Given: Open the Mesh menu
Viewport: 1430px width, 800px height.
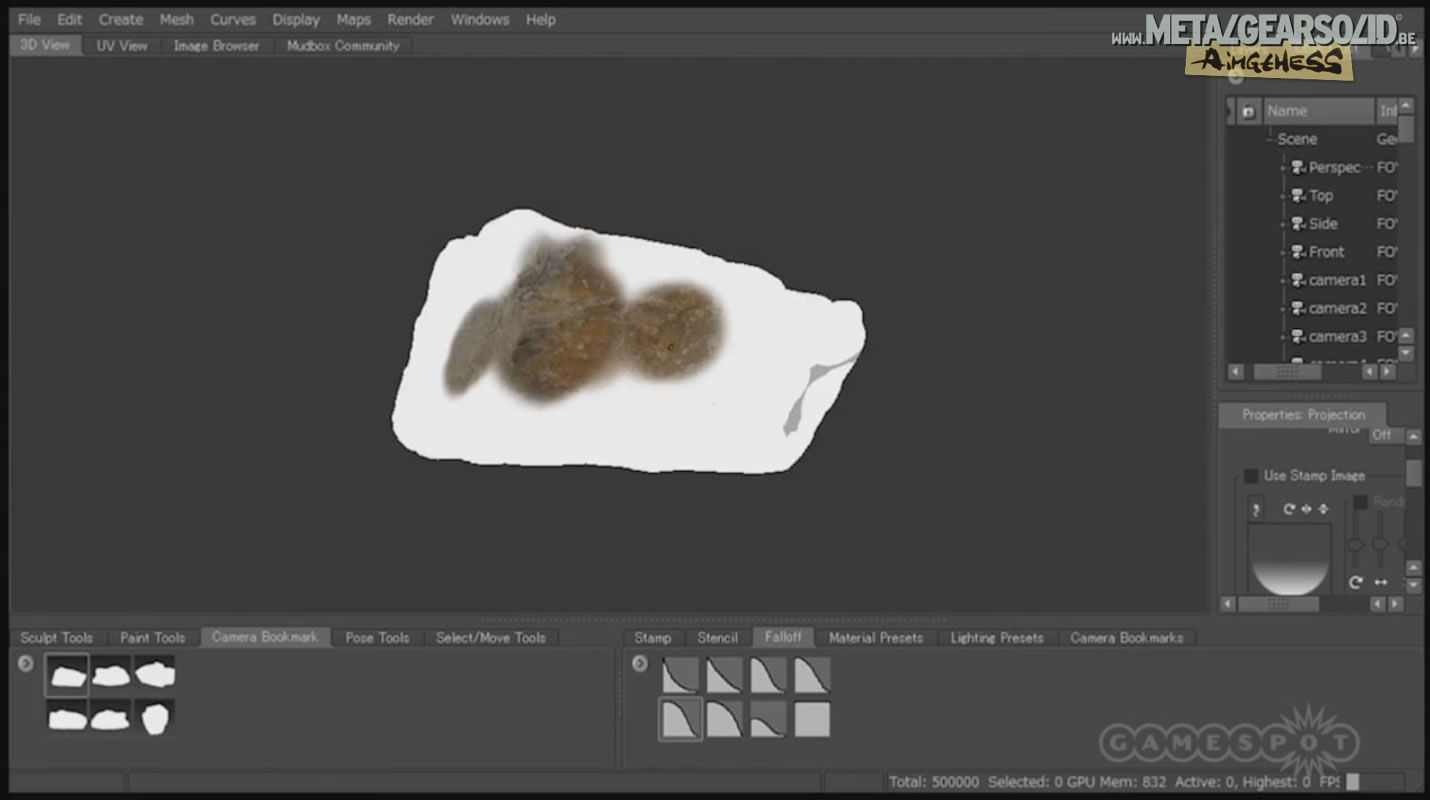Looking at the screenshot, I should (177, 19).
